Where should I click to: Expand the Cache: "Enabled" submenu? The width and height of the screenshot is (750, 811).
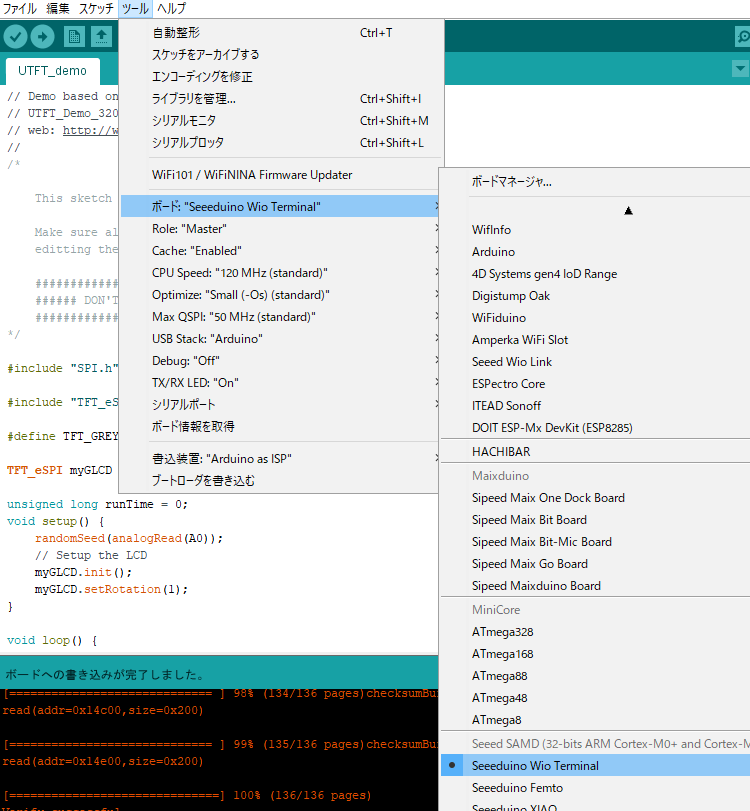coord(280,250)
